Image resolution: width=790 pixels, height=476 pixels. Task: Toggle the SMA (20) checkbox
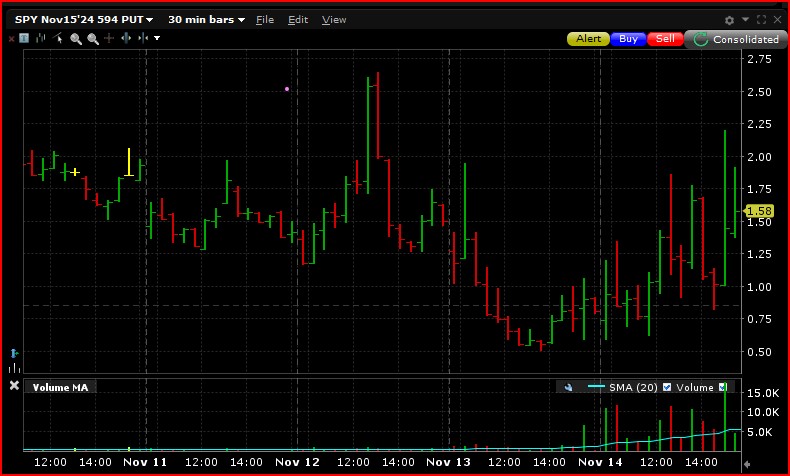667,387
